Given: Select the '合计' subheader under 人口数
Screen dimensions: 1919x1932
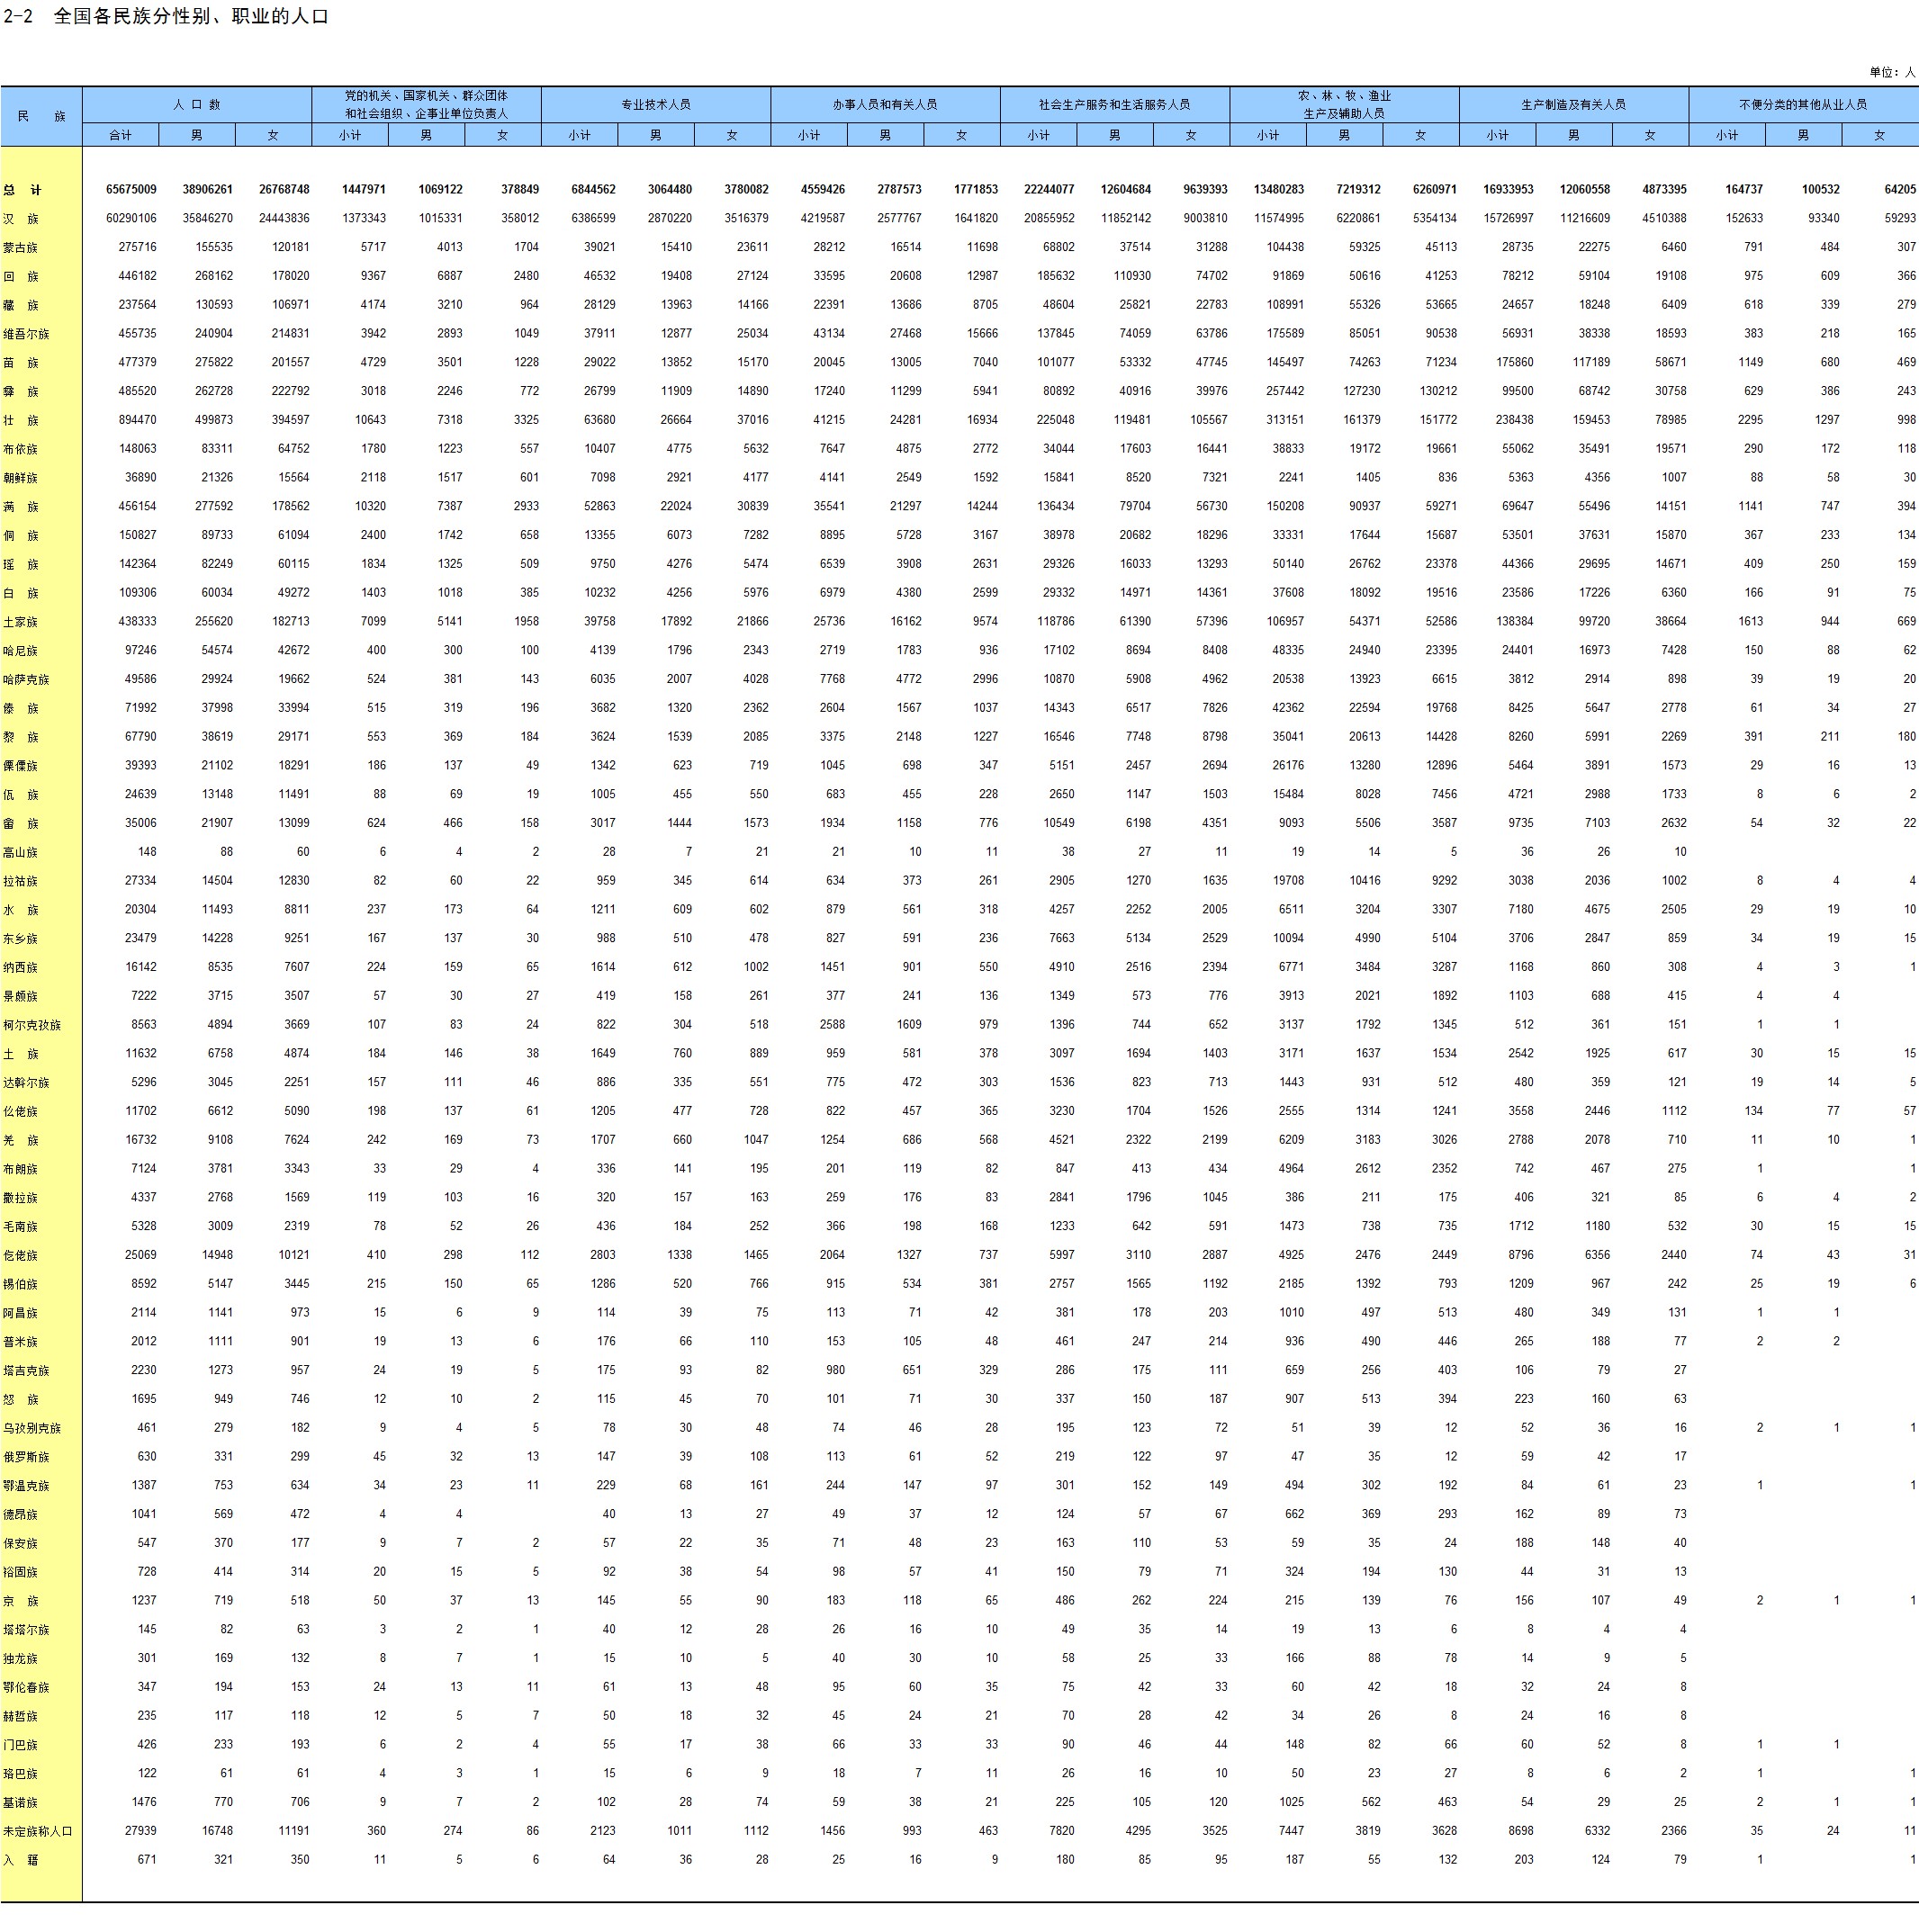Looking at the screenshot, I should (x=121, y=135).
